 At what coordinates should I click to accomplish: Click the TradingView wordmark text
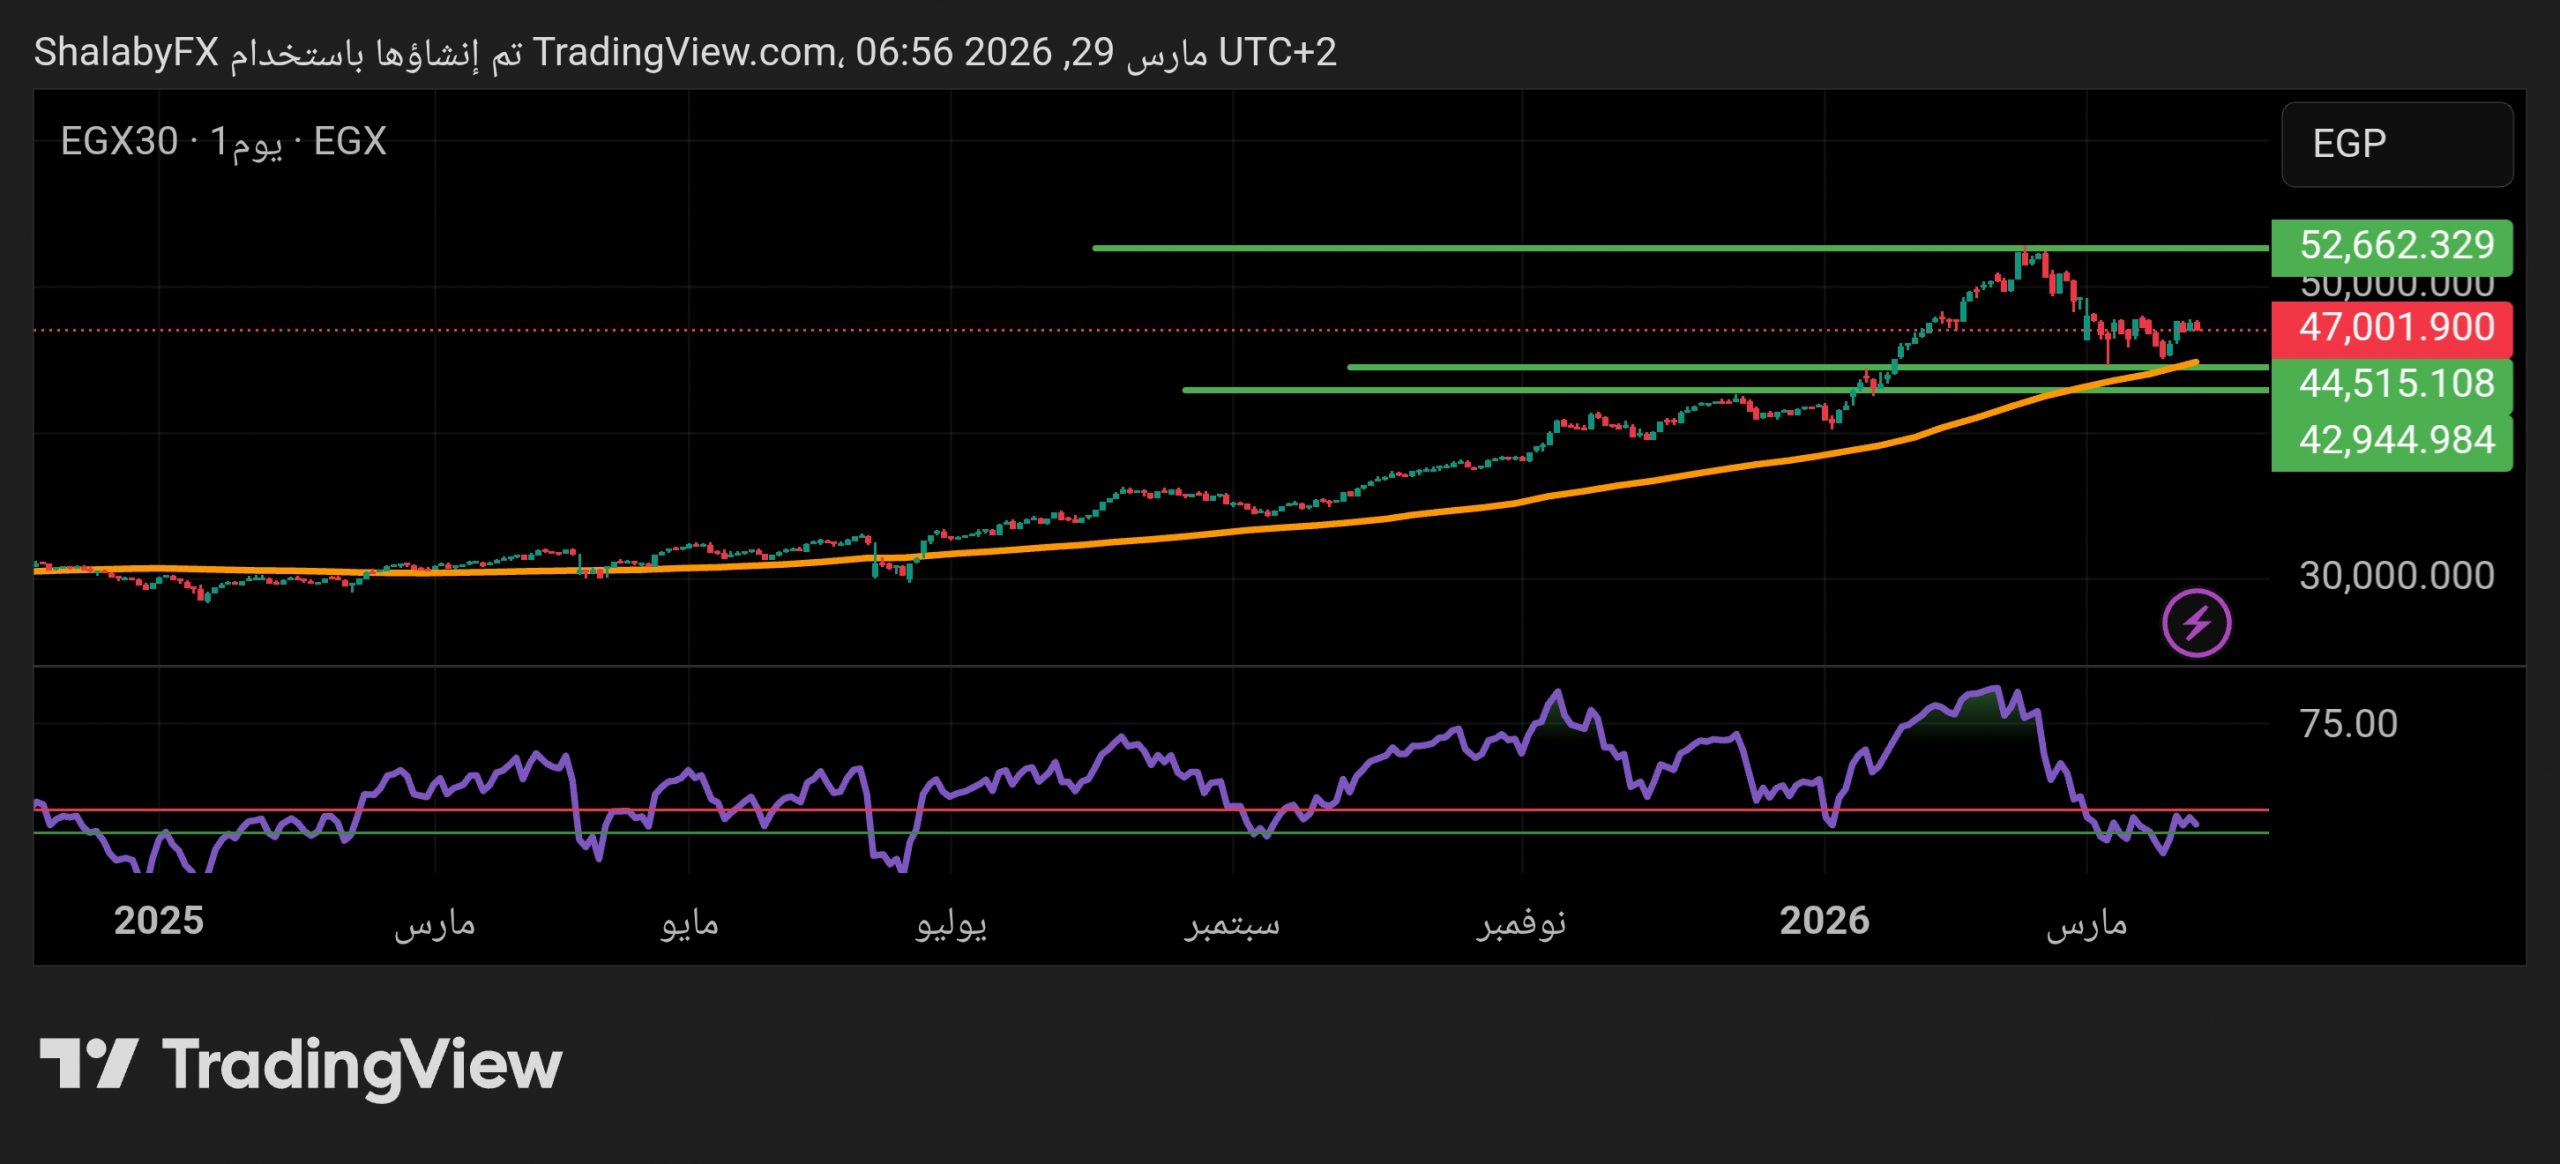[x=362, y=1066]
